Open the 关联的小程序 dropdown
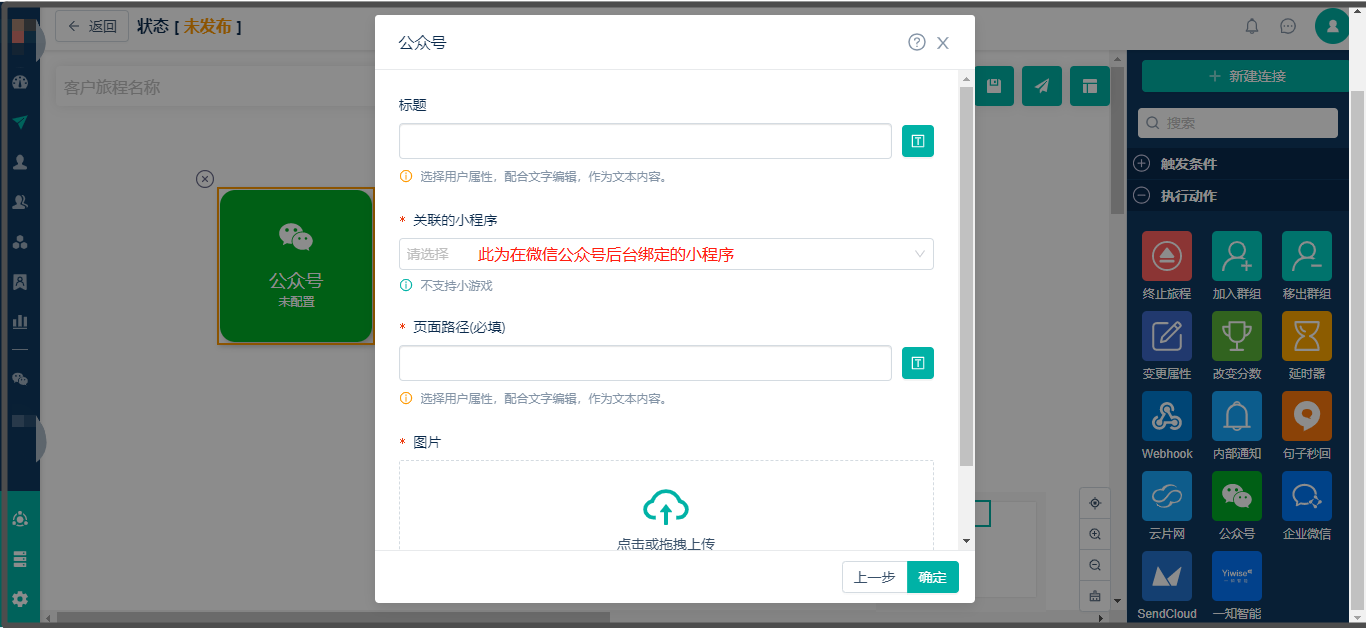 click(x=666, y=254)
